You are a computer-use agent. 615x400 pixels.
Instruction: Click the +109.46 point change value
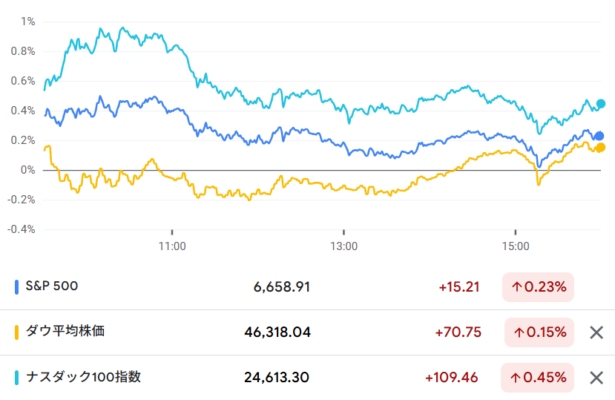(453, 377)
